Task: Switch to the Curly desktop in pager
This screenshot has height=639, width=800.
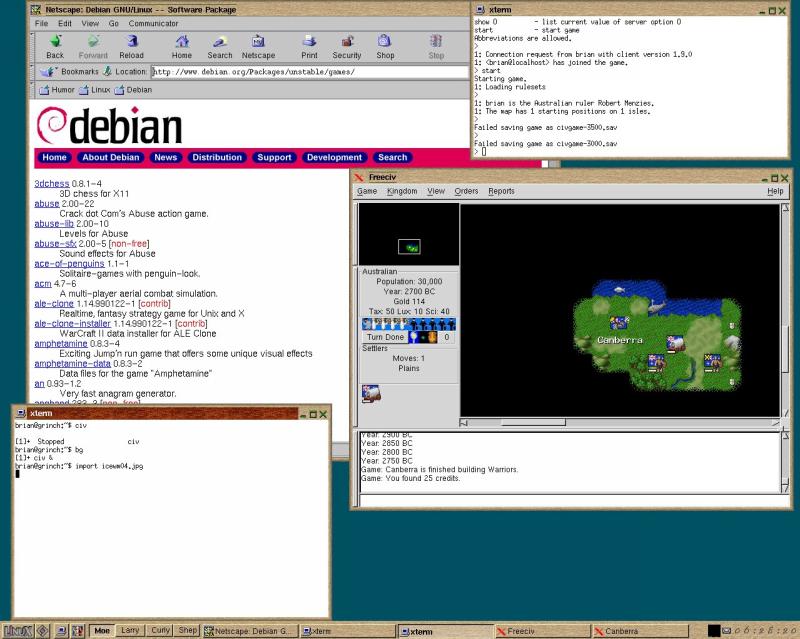Action: click(x=158, y=631)
